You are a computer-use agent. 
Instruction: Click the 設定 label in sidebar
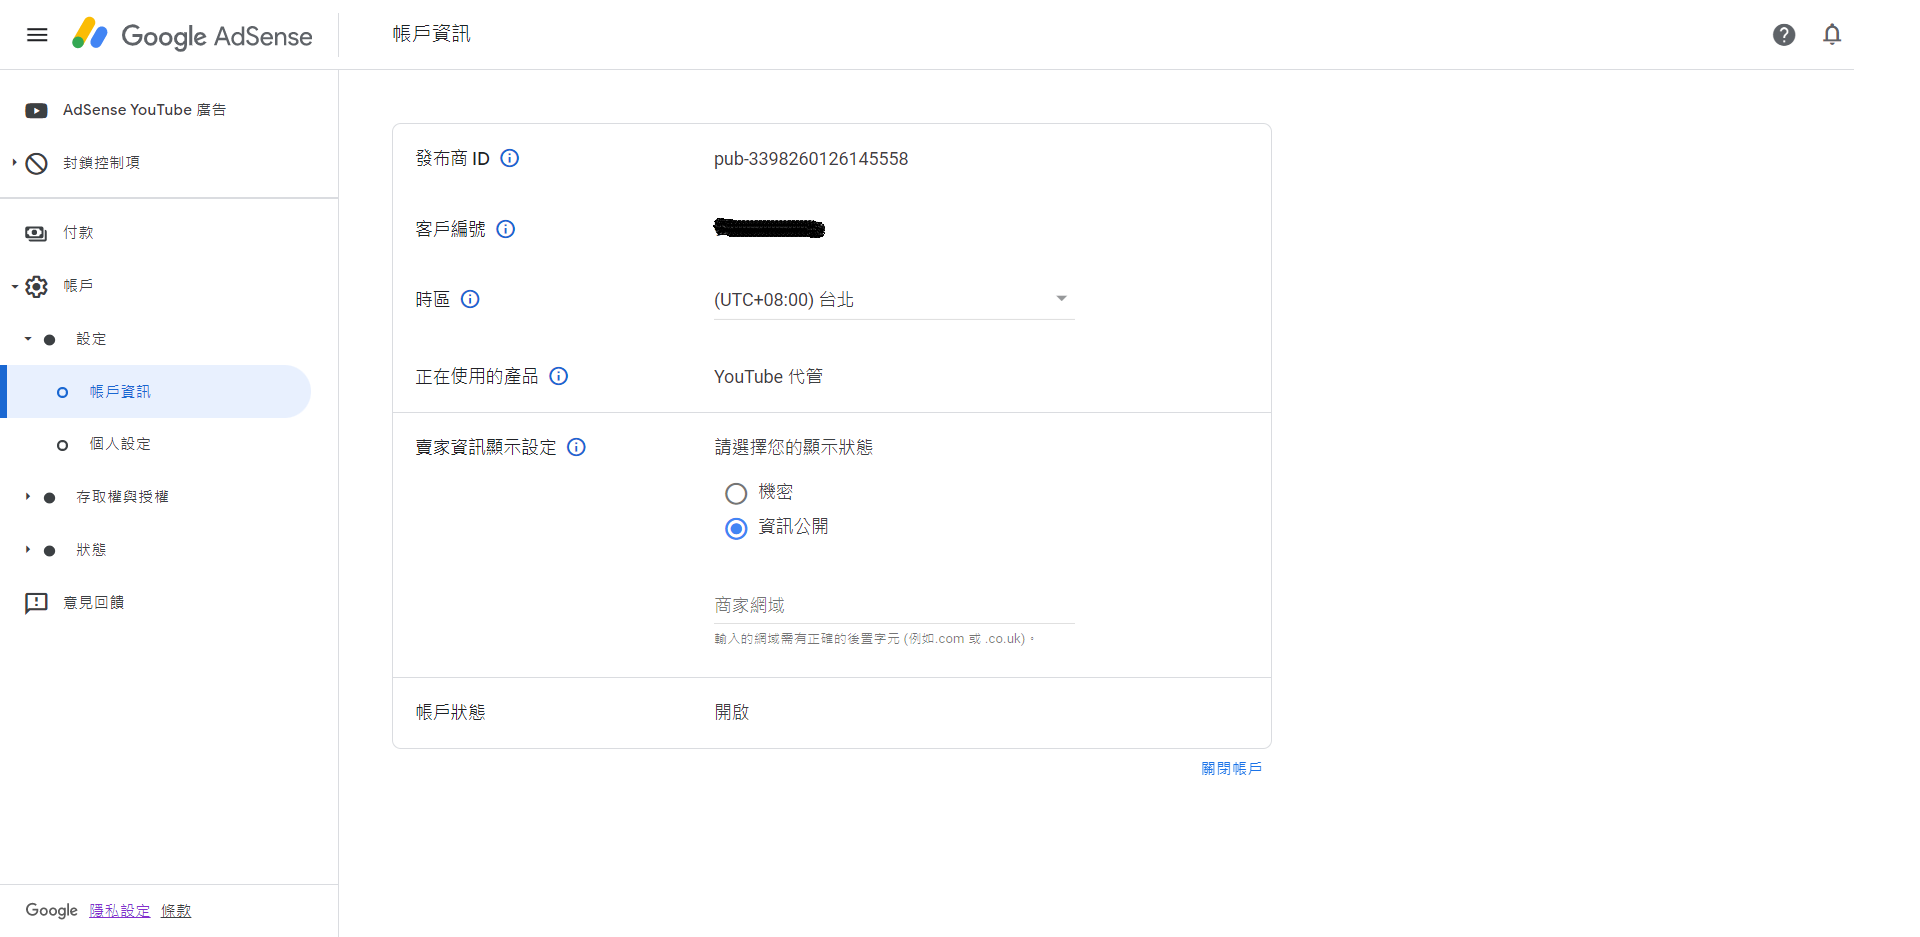click(x=91, y=339)
